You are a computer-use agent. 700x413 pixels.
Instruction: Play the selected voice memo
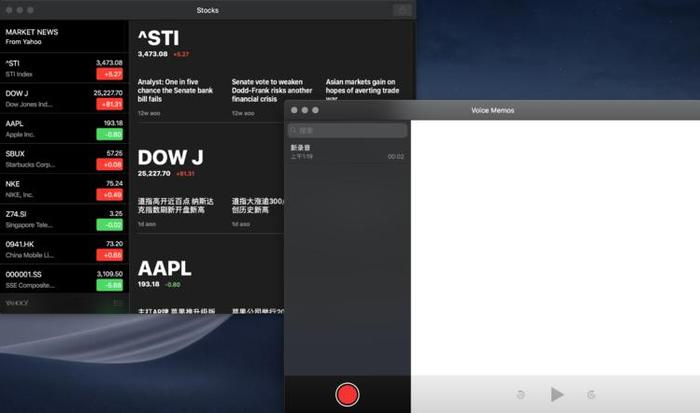[556, 395]
